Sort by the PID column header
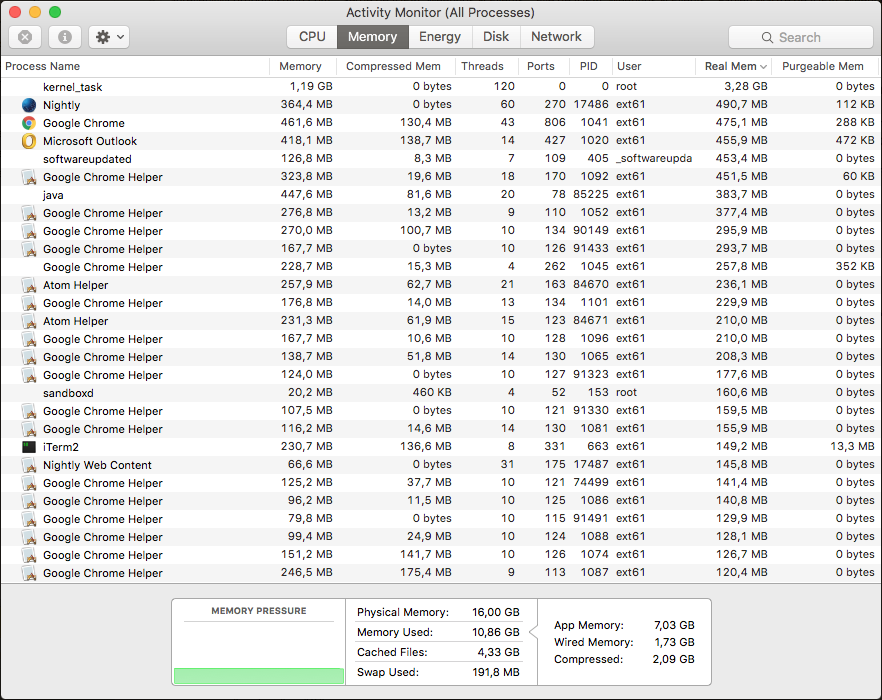882x700 pixels. pos(590,66)
